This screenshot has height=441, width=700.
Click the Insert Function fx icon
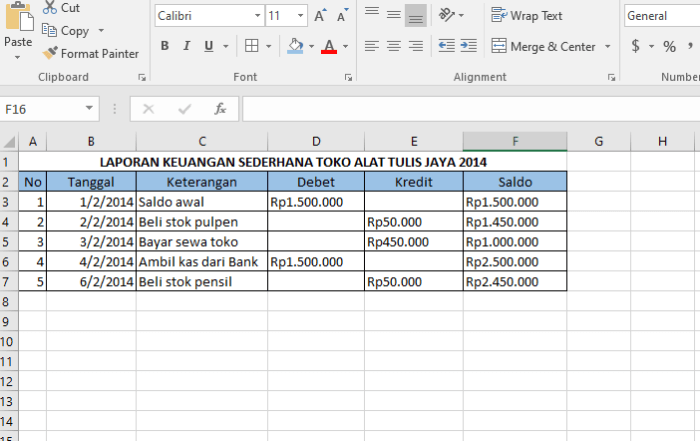220,109
